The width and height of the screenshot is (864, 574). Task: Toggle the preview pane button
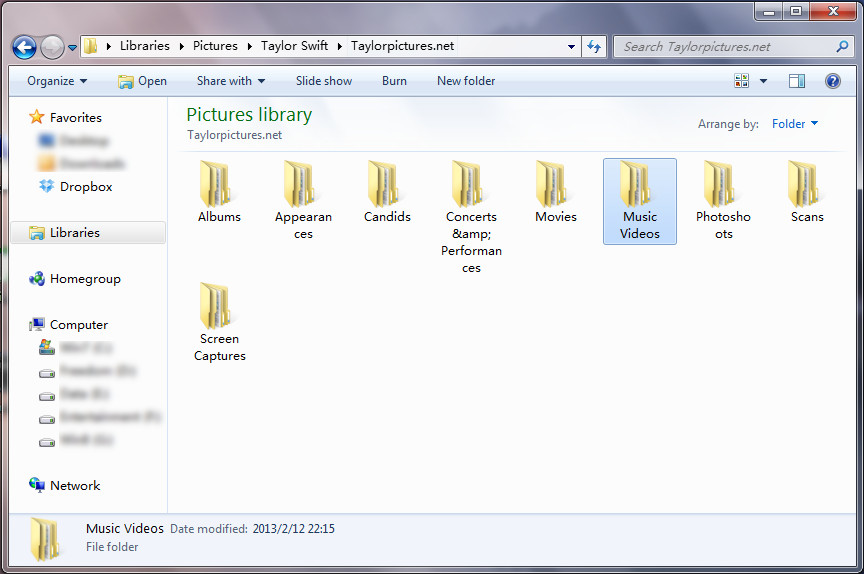[797, 81]
